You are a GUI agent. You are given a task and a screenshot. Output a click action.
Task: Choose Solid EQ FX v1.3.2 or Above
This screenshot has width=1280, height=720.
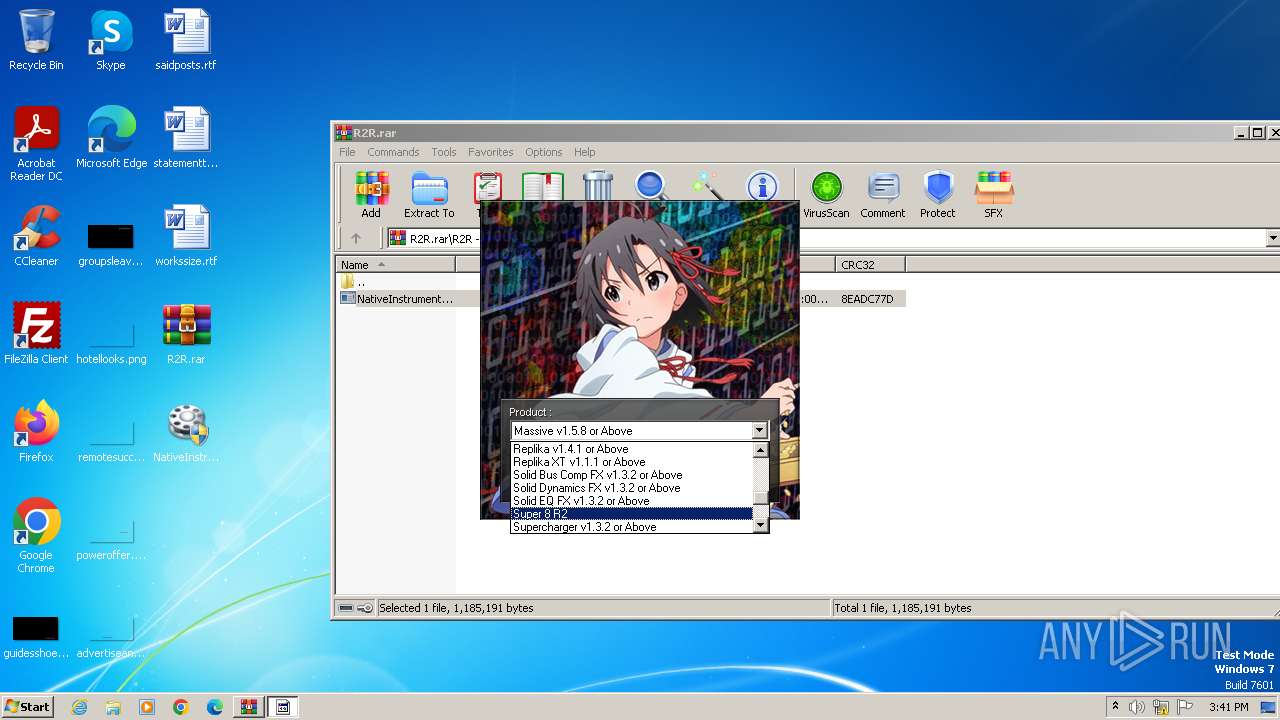click(x=632, y=501)
